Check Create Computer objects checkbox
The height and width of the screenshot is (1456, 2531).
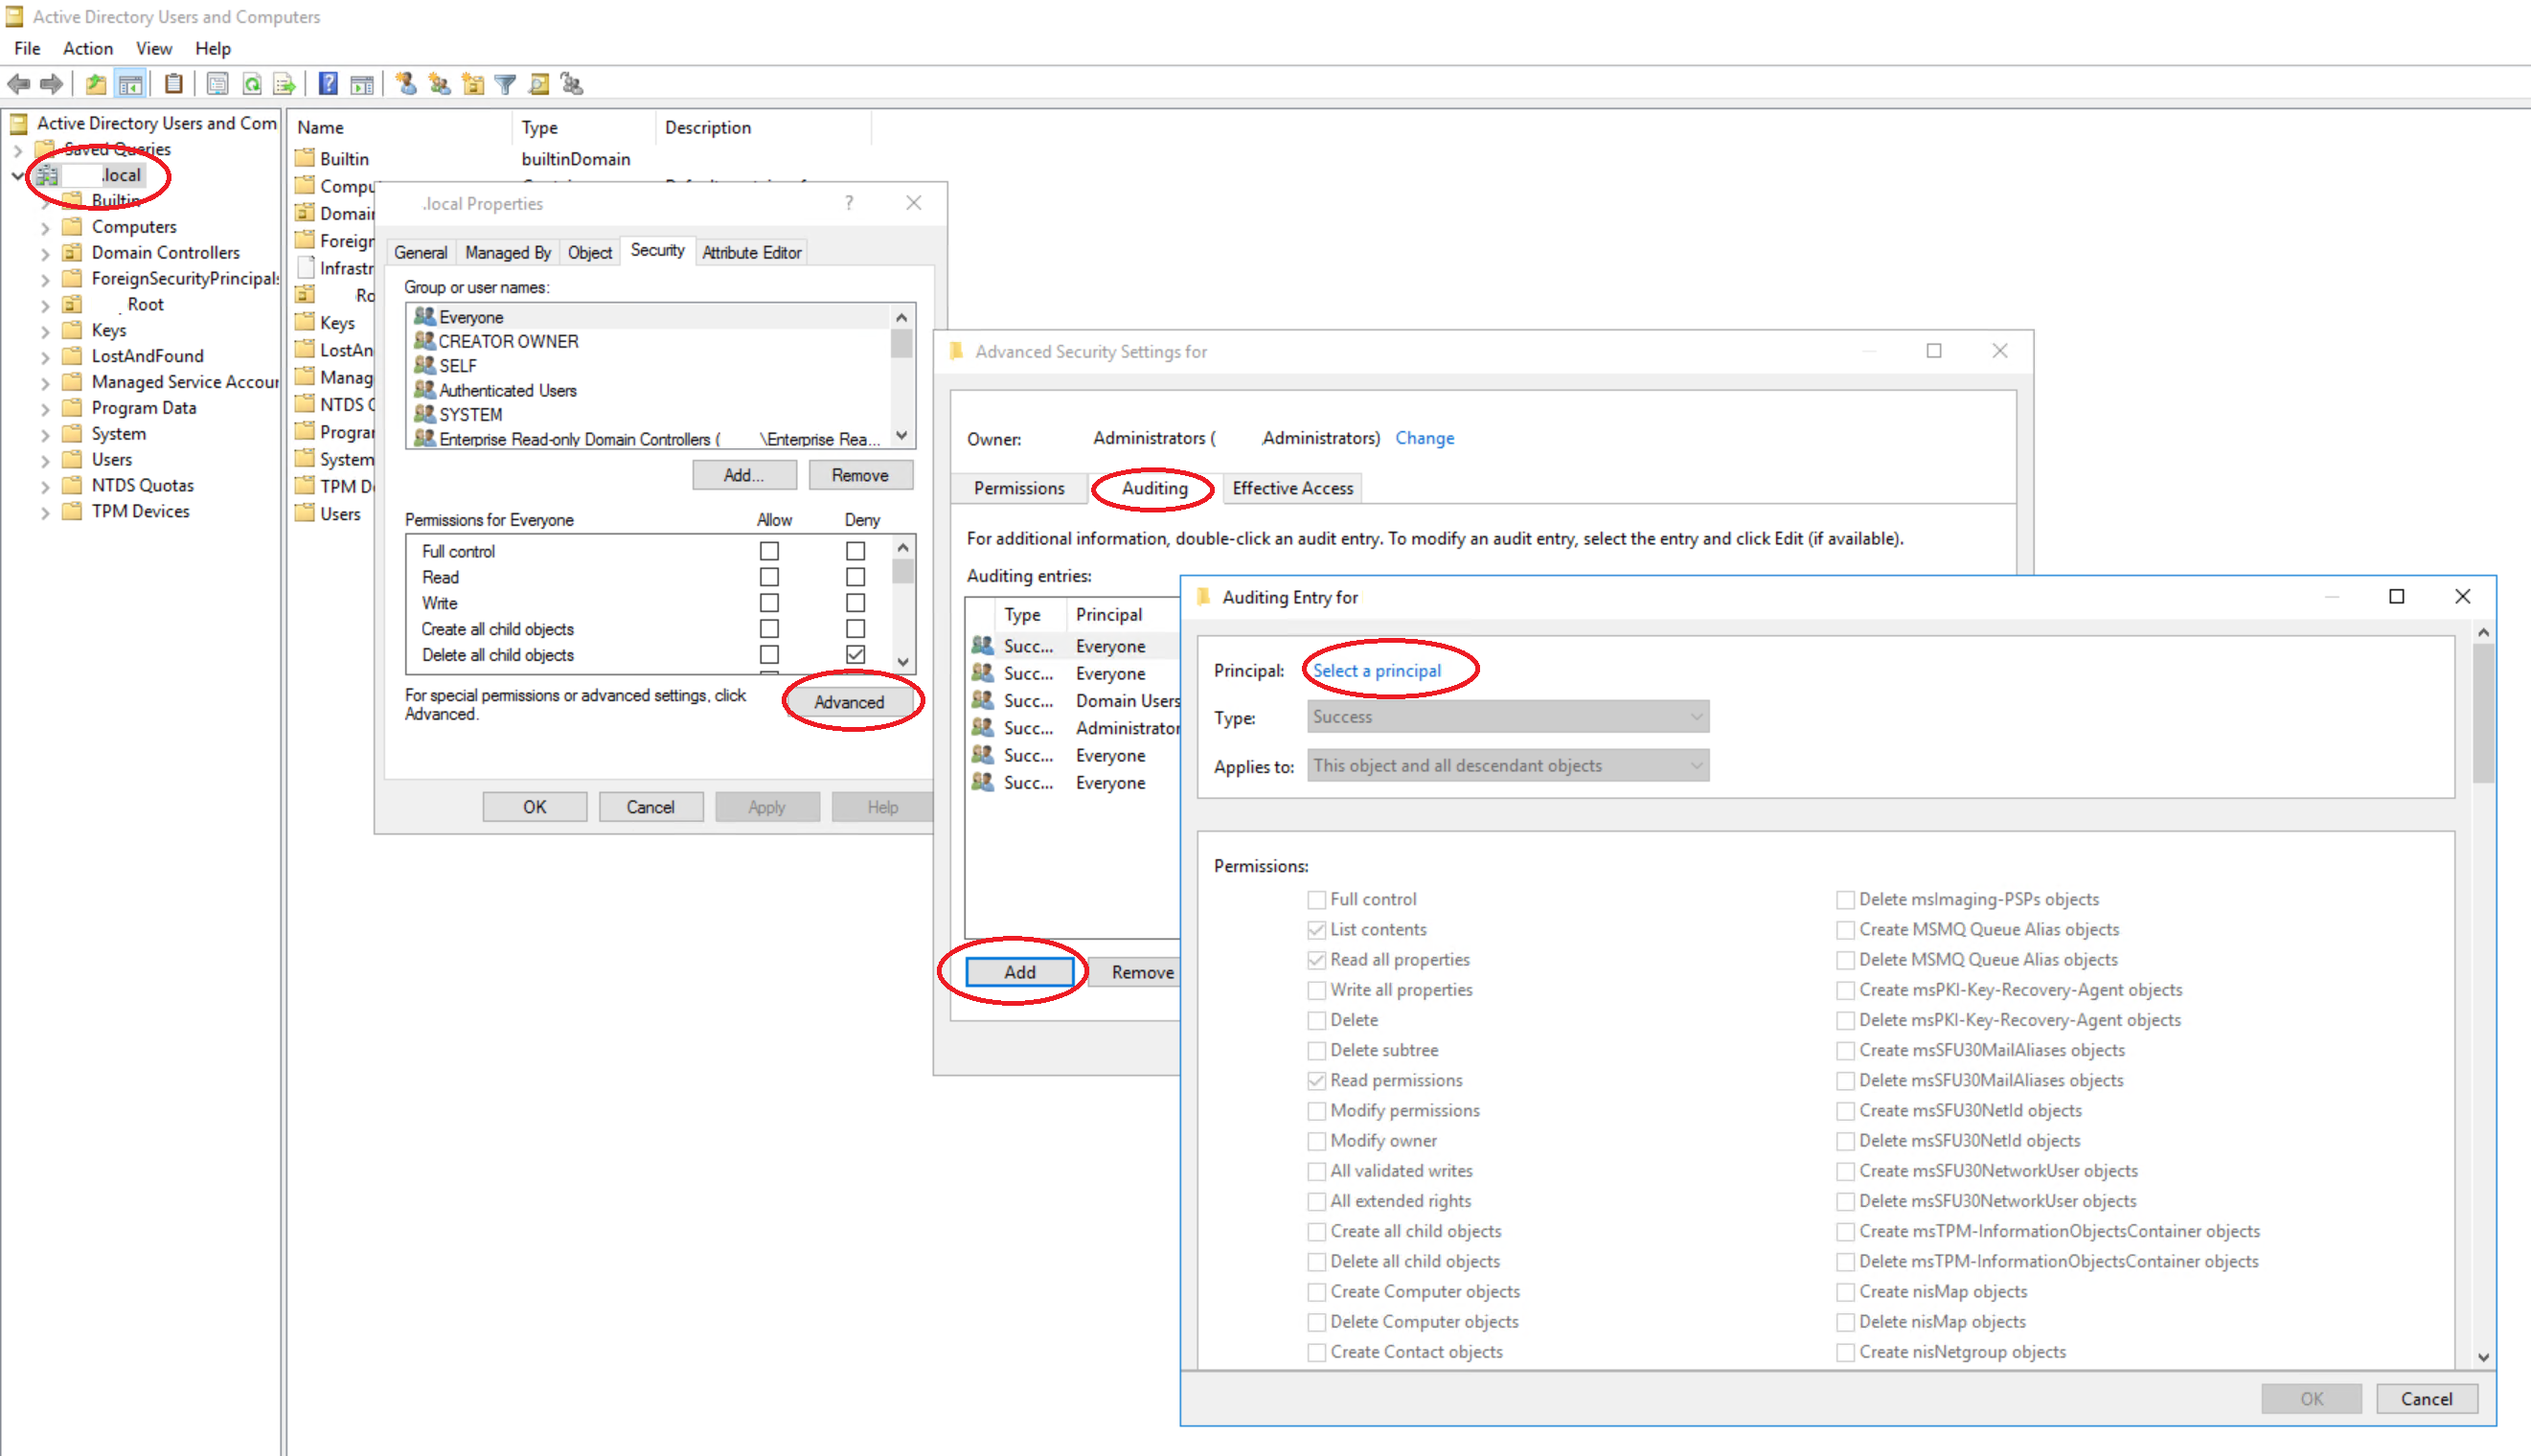1317,1291
